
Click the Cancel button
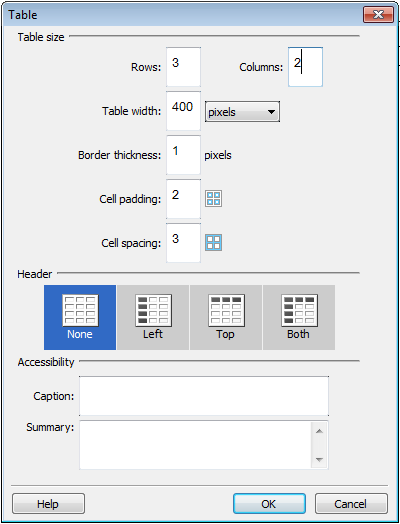[x=351, y=504]
